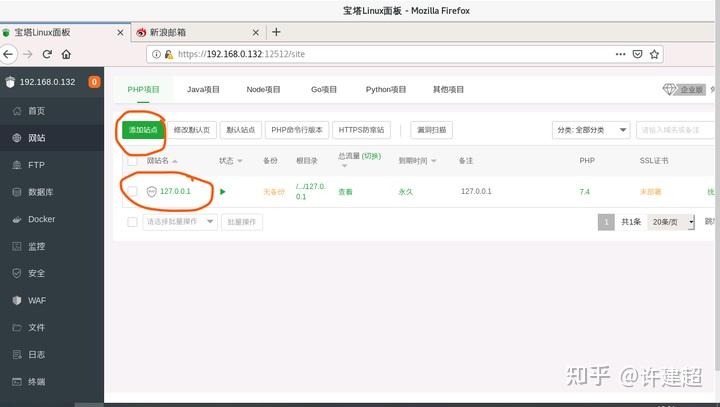The image size is (720, 407).
Task: Click the 默认站点 button
Action: pos(241,130)
